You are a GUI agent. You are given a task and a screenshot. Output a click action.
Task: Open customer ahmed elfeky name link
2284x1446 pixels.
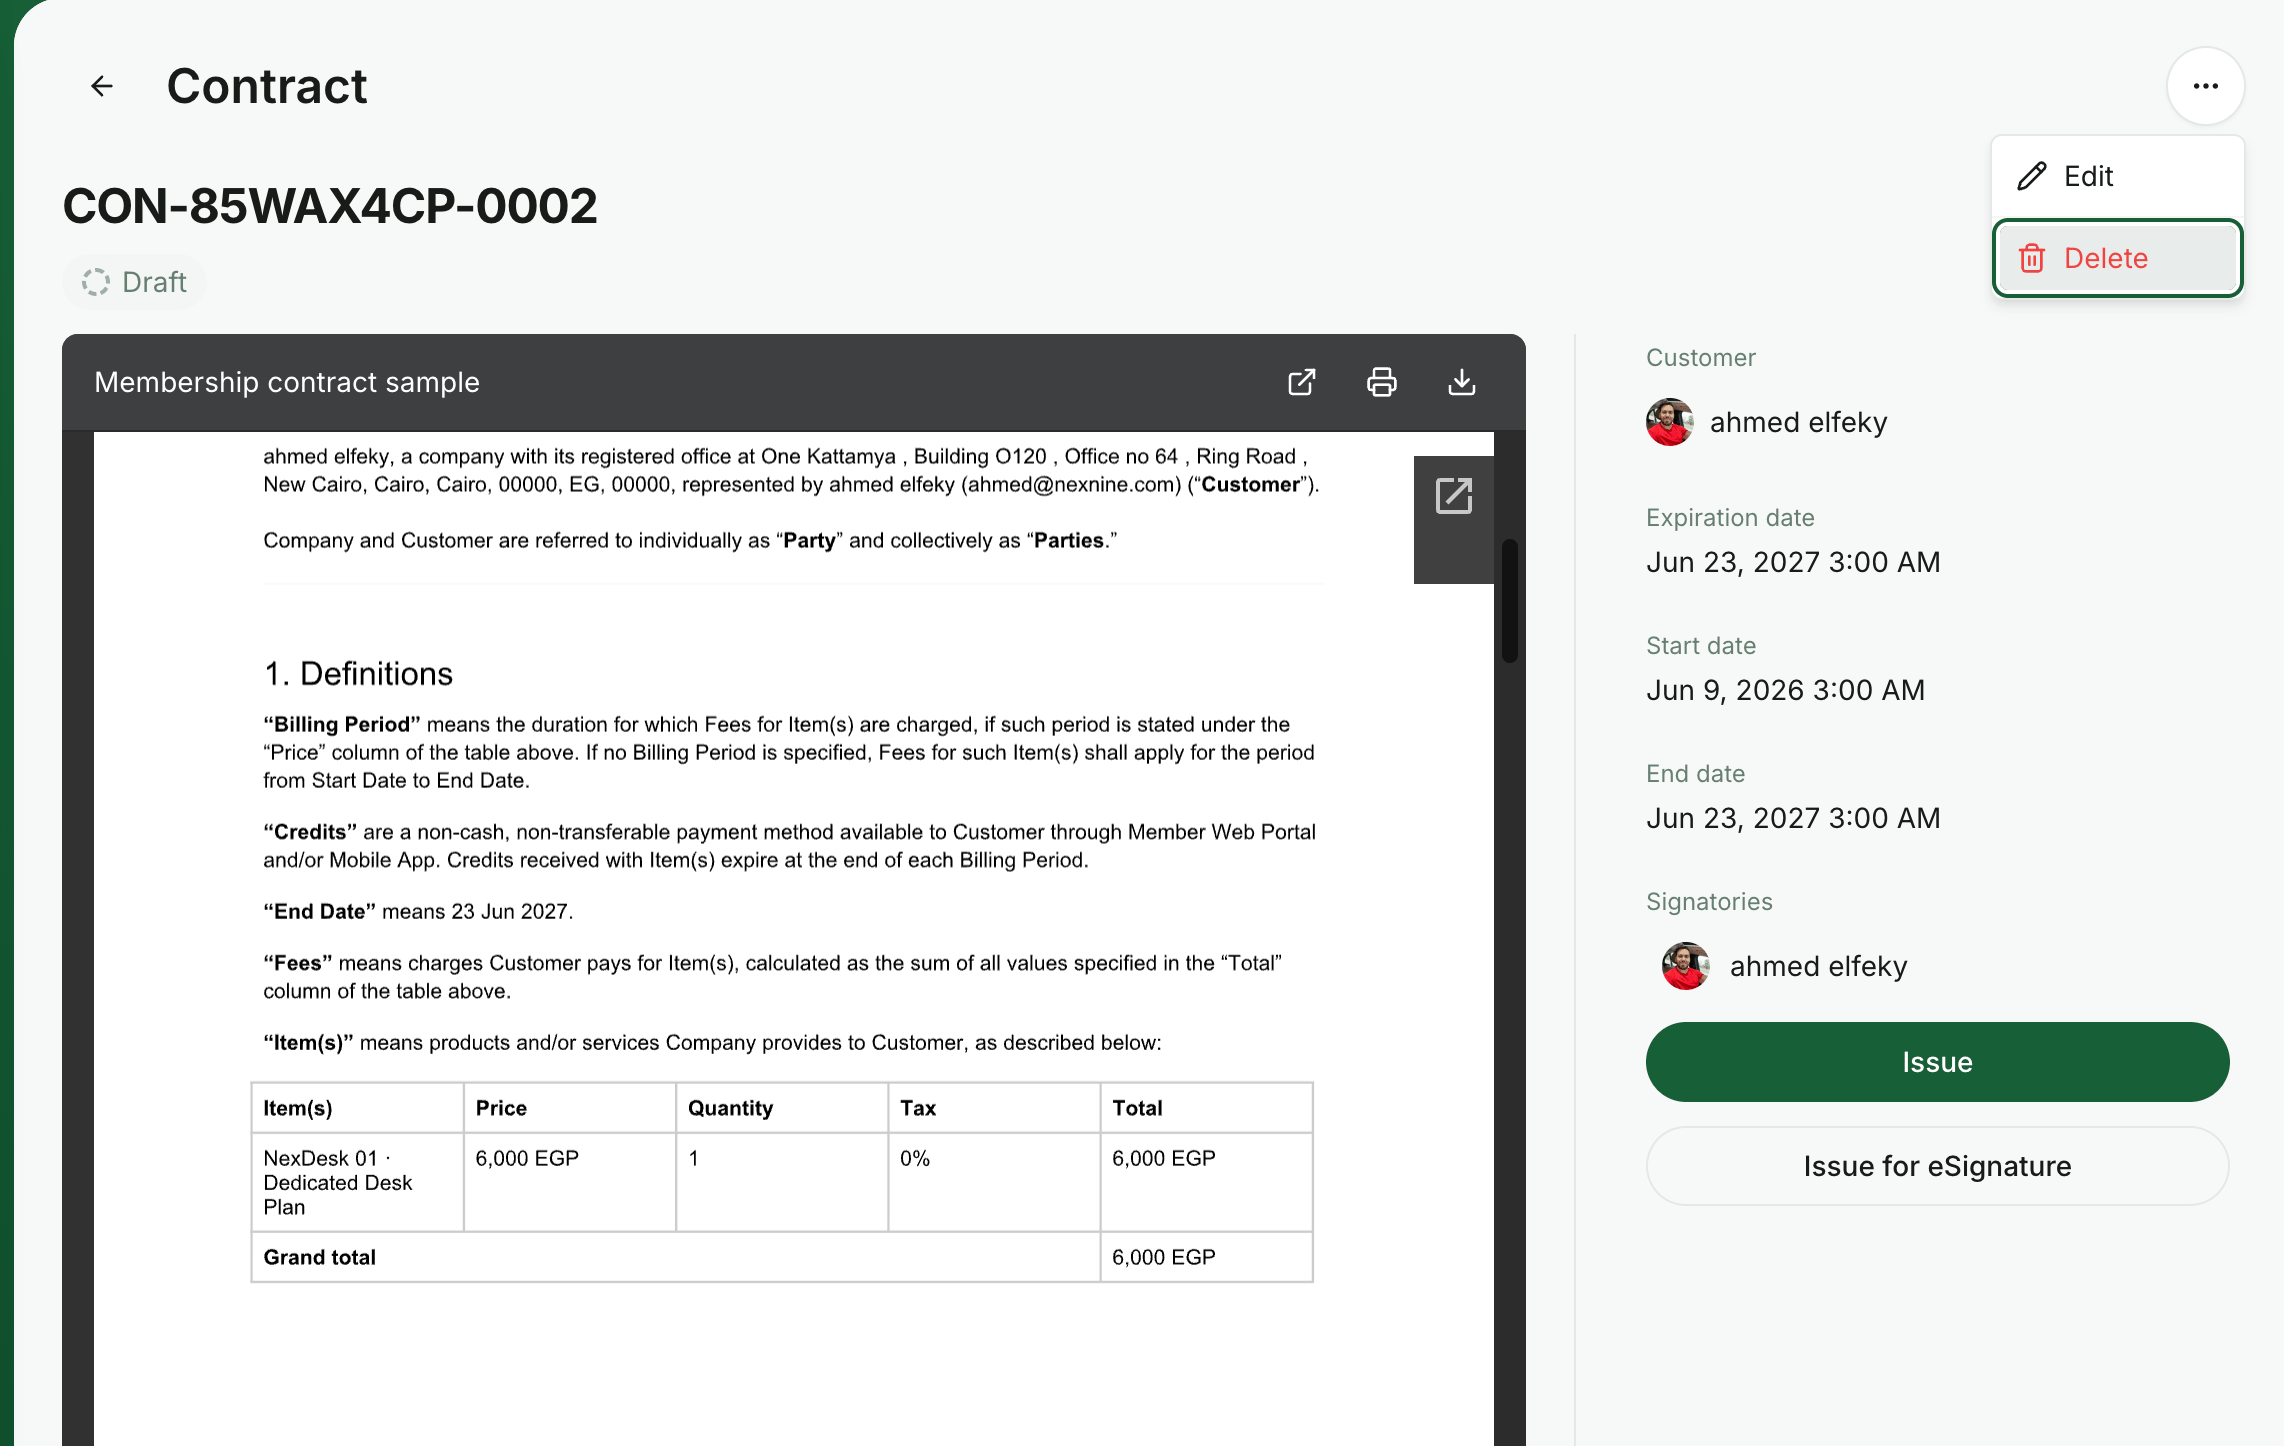click(x=1798, y=422)
